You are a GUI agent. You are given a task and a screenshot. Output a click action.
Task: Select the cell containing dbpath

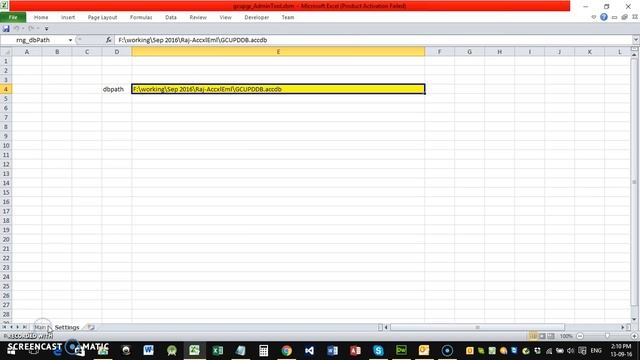click(x=117, y=89)
